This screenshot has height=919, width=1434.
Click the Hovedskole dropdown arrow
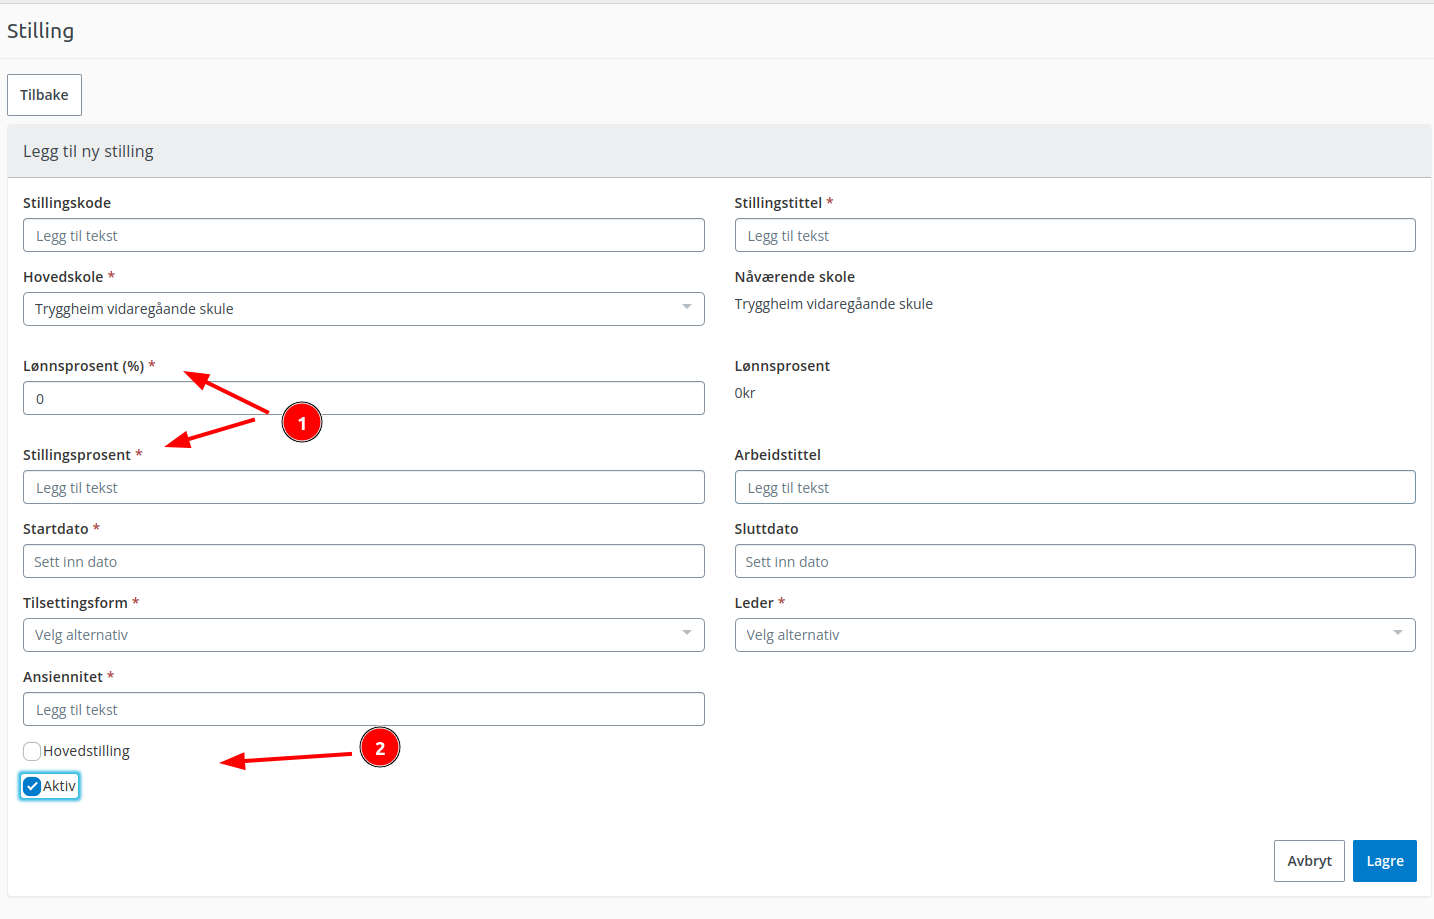(687, 307)
